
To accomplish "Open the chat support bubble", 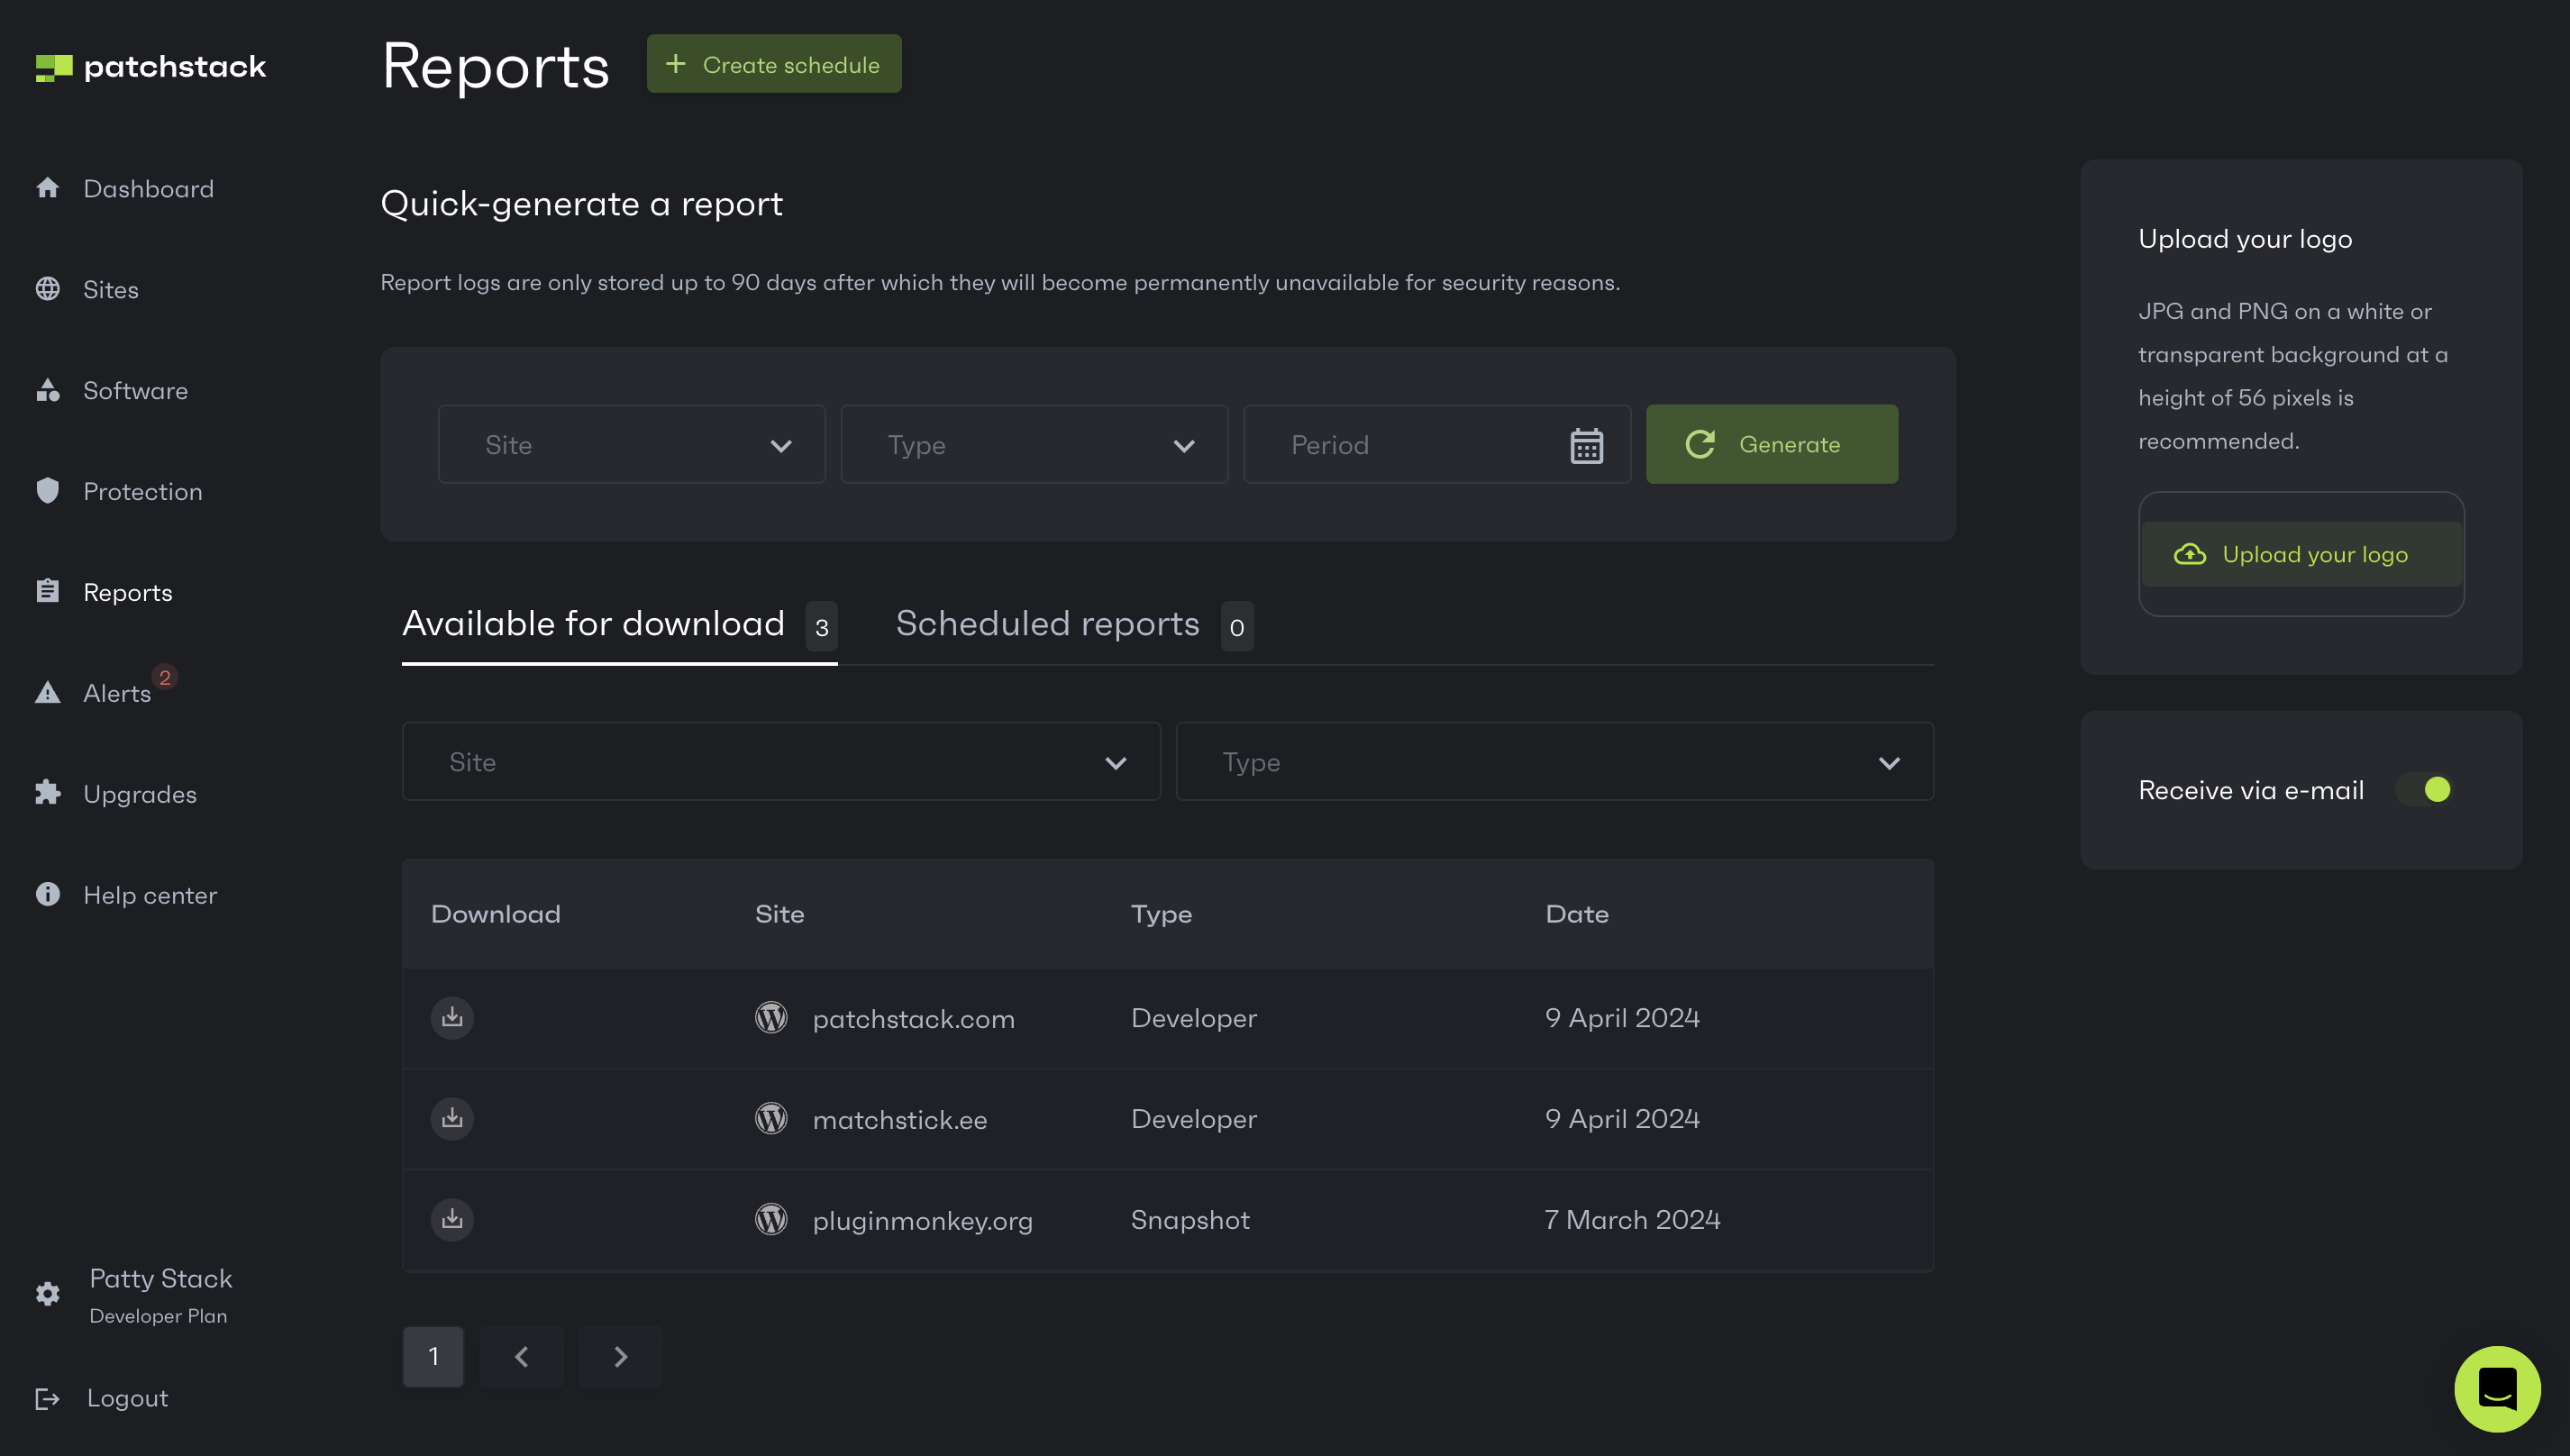I will point(2496,1388).
